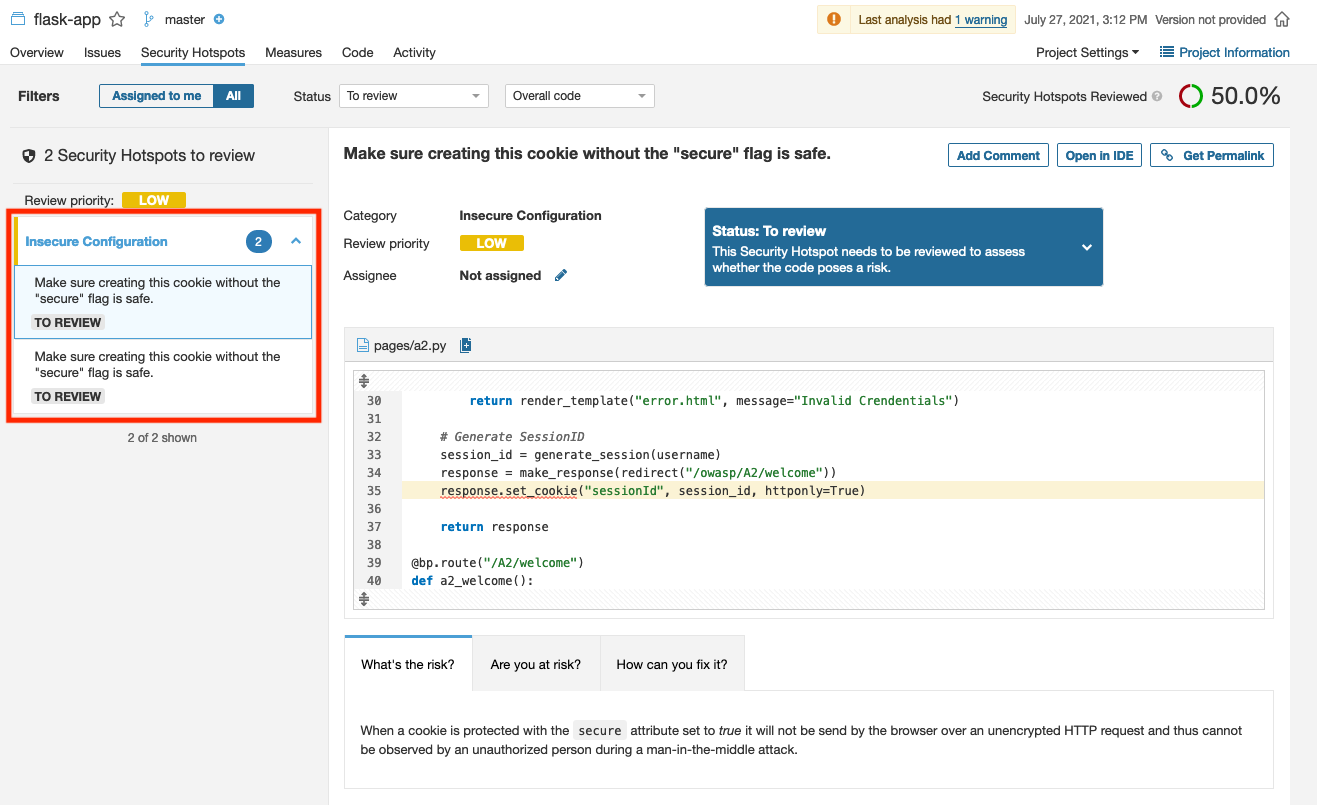
Task: Open the Project Information link
Action: tap(1234, 52)
